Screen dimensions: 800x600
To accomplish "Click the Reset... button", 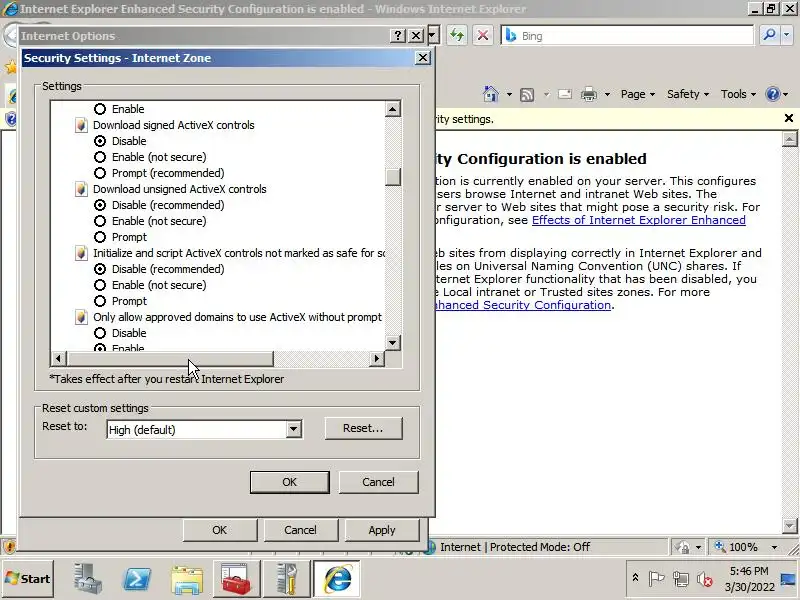I will click(363, 428).
